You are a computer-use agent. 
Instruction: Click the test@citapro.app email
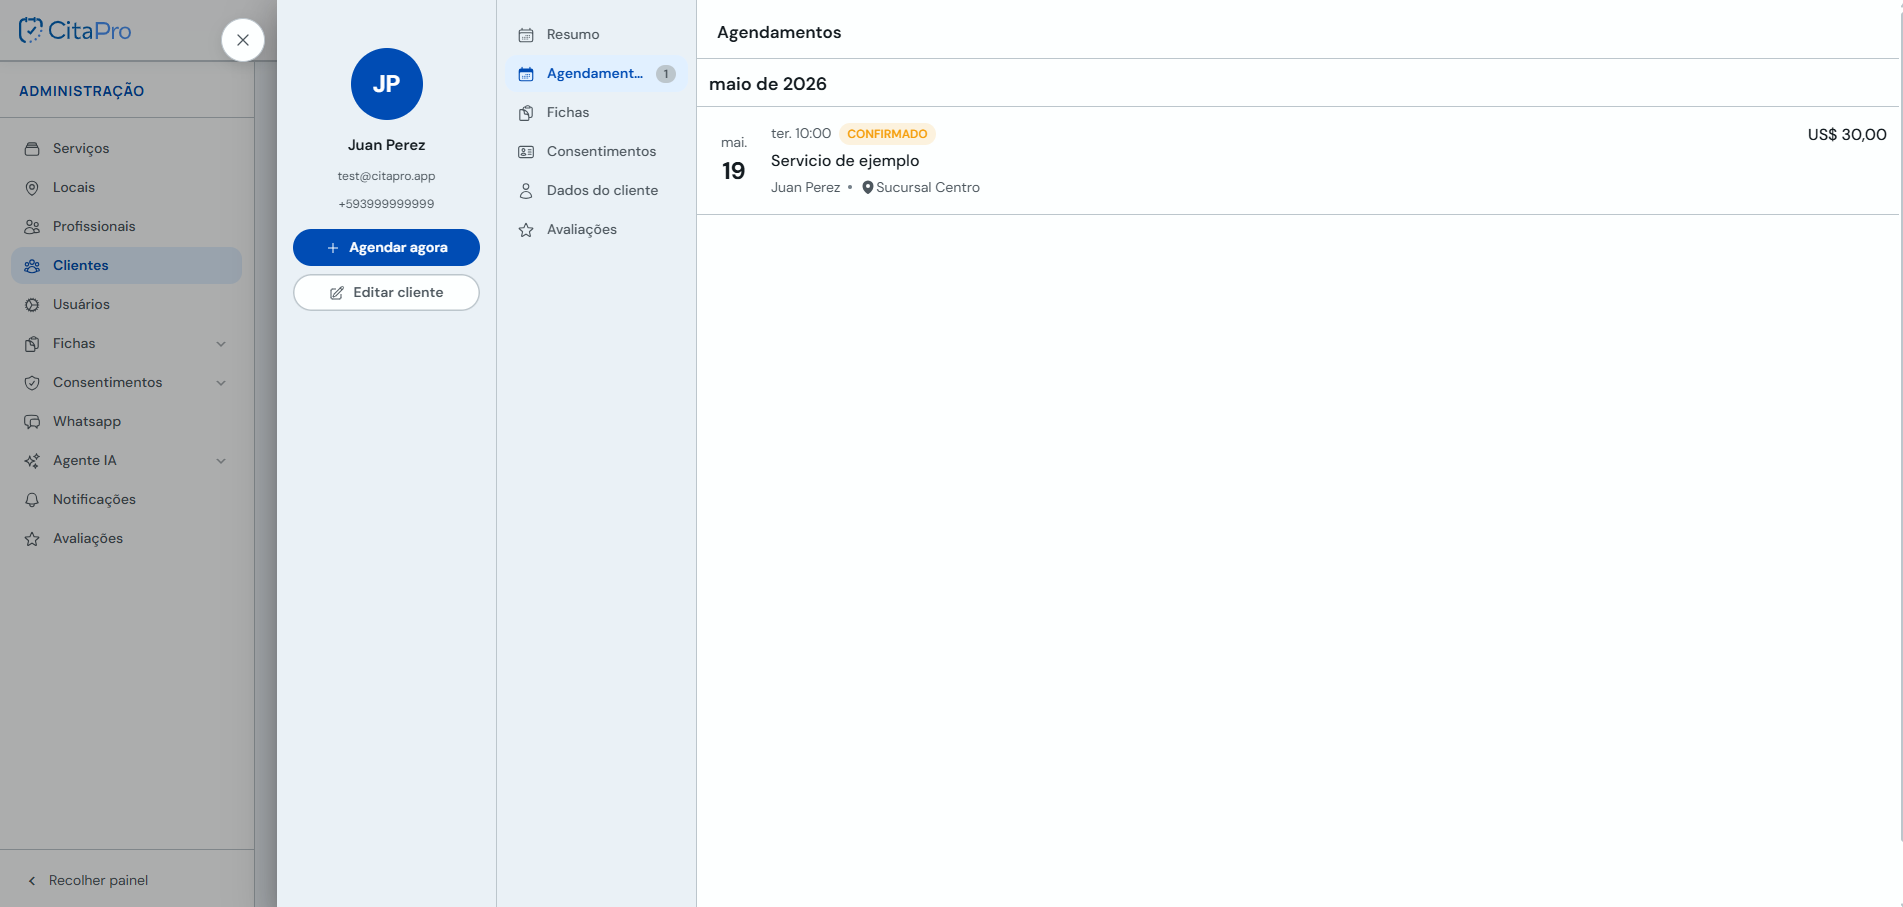[x=386, y=176]
